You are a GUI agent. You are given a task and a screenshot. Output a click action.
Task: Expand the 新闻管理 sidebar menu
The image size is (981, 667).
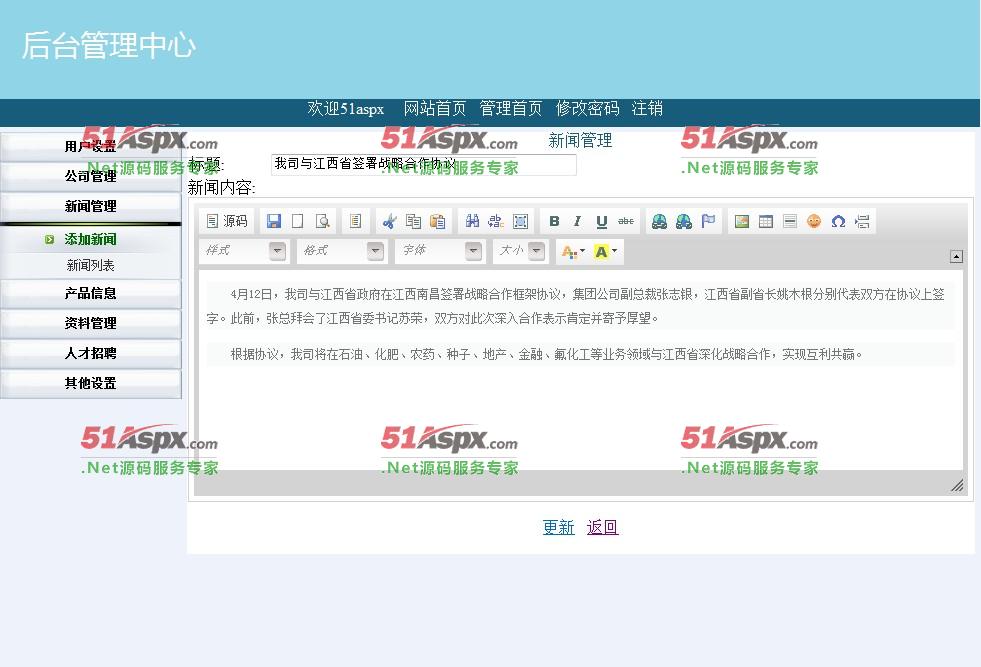click(x=91, y=206)
